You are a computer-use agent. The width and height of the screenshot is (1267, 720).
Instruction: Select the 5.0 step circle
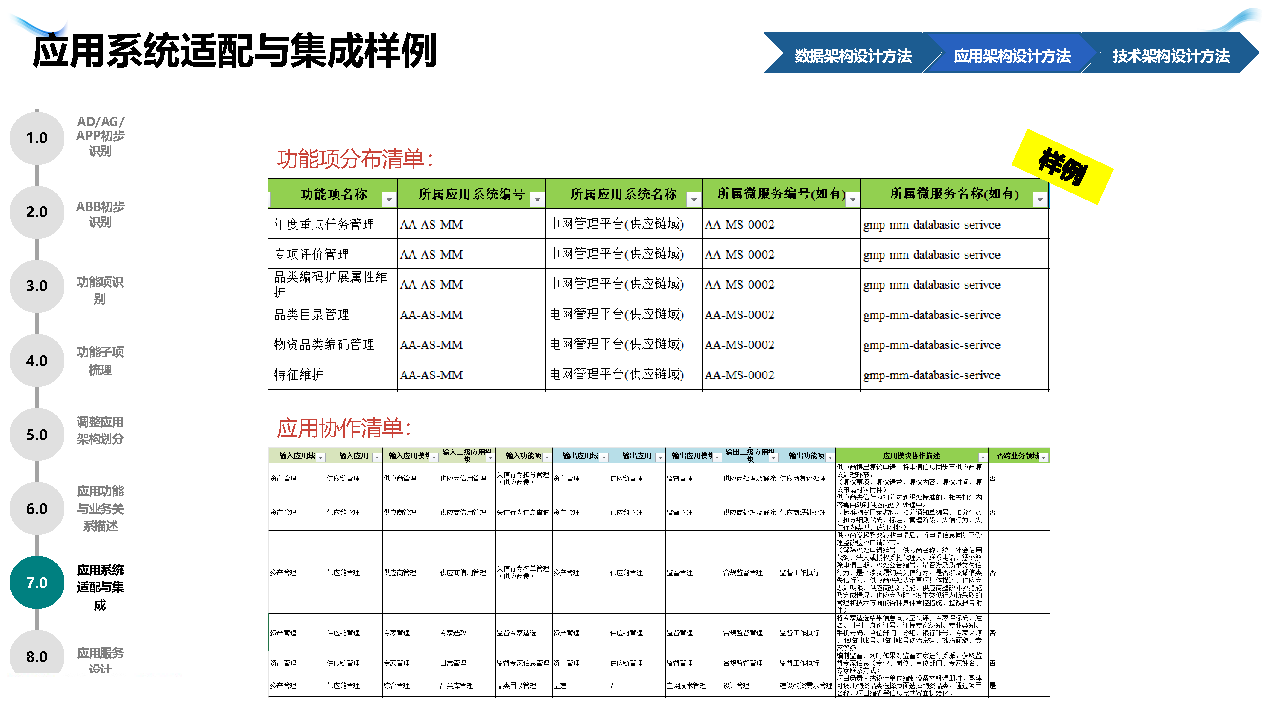(x=37, y=434)
